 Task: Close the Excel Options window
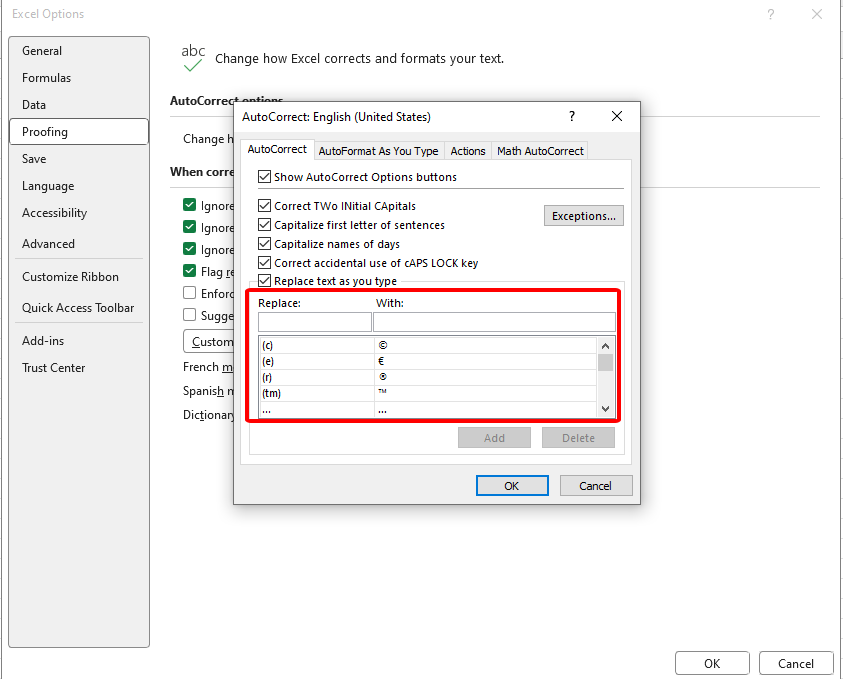817,15
